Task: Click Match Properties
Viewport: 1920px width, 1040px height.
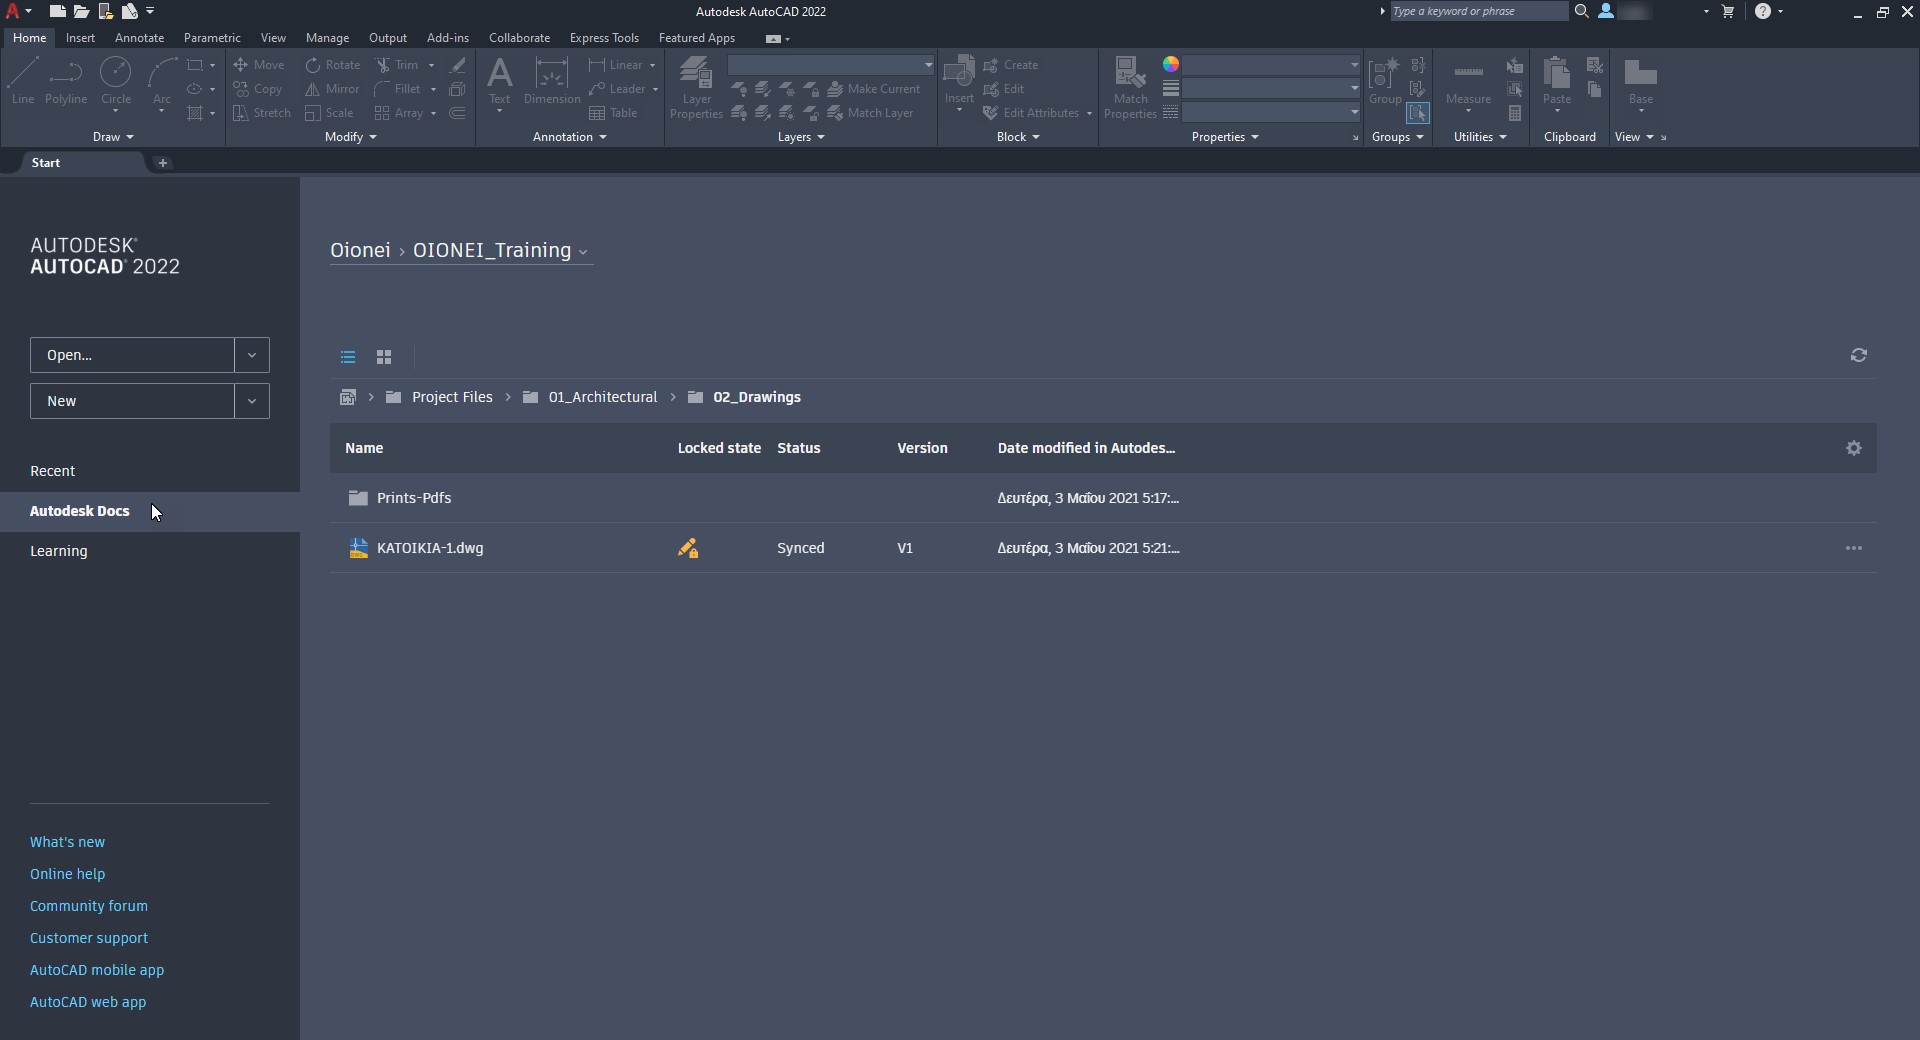Action: pos(1130,88)
